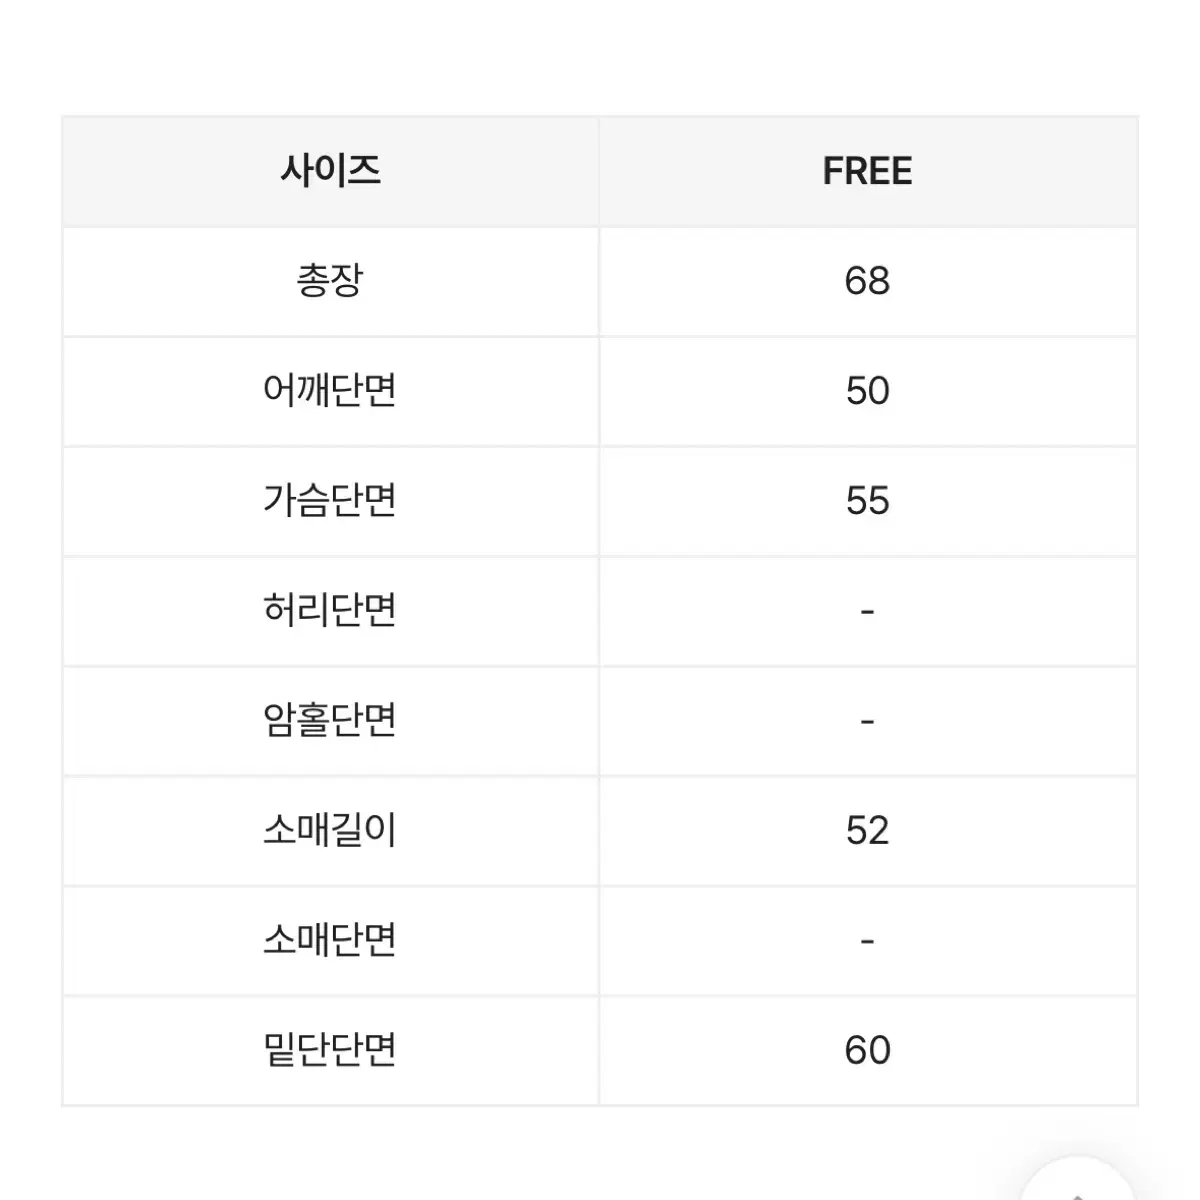The width and height of the screenshot is (1200, 1200).
Task: Click the 총장 value 68
Action: pyautogui.click(x=867, y=281)
